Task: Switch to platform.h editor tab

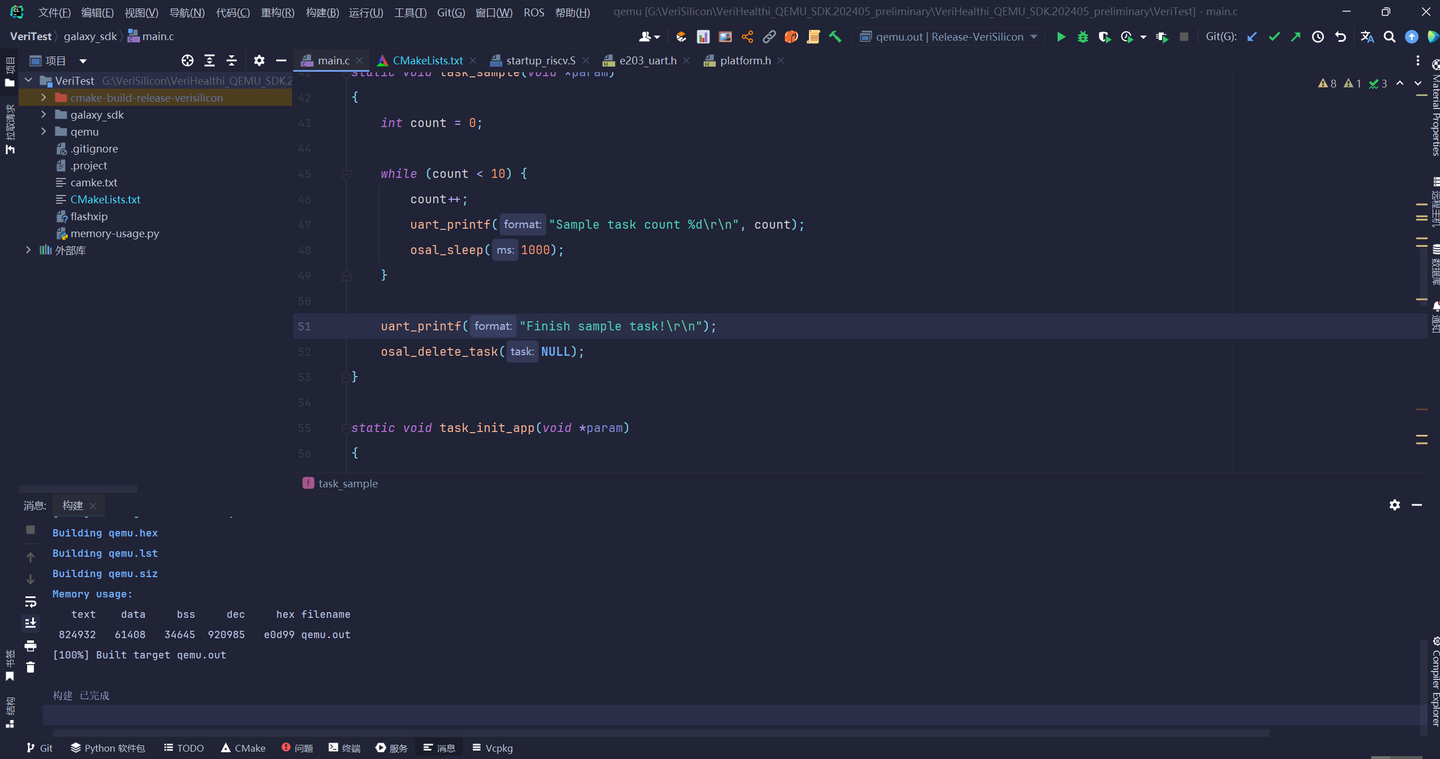Action: pyautogui.click(x=745, y=61)
